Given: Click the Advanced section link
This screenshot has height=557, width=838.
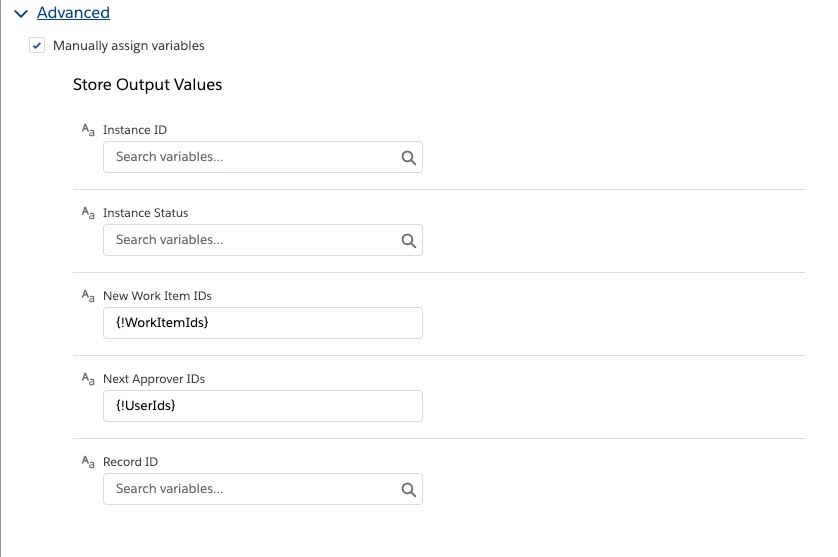Looking at the screenshot, I should 73,13.
